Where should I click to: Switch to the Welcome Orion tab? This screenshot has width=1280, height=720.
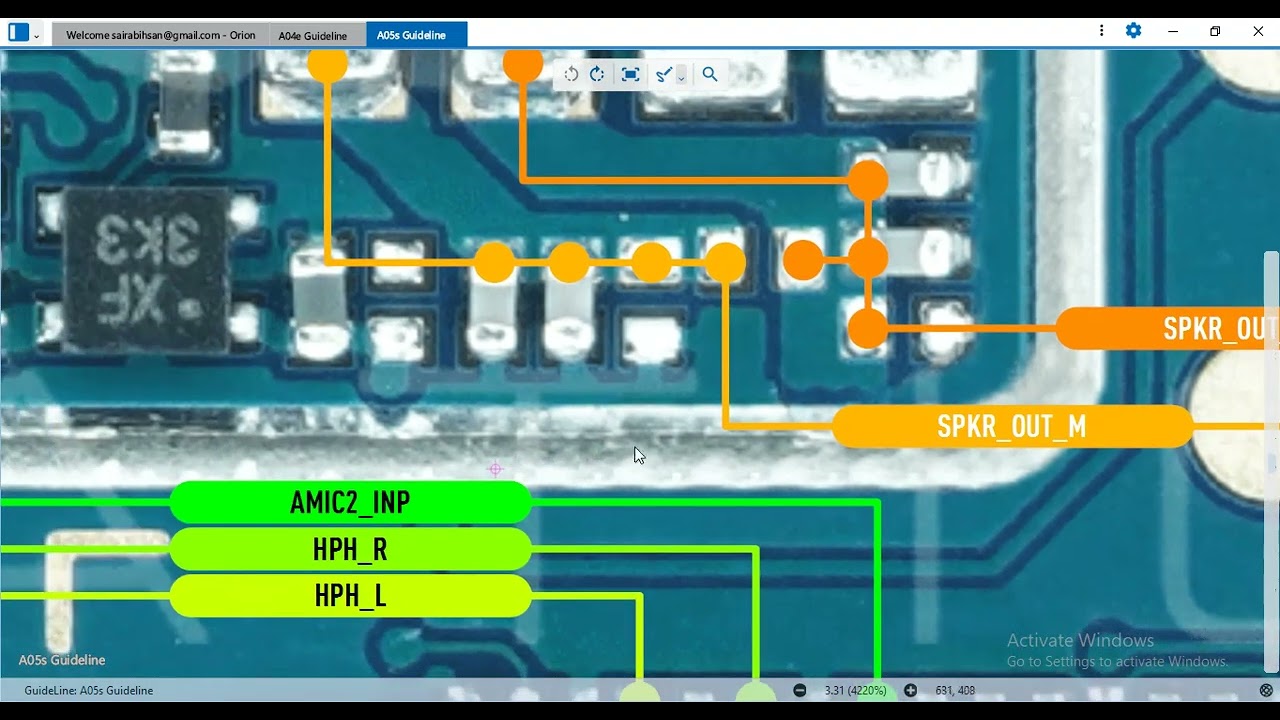coord(160,35)
